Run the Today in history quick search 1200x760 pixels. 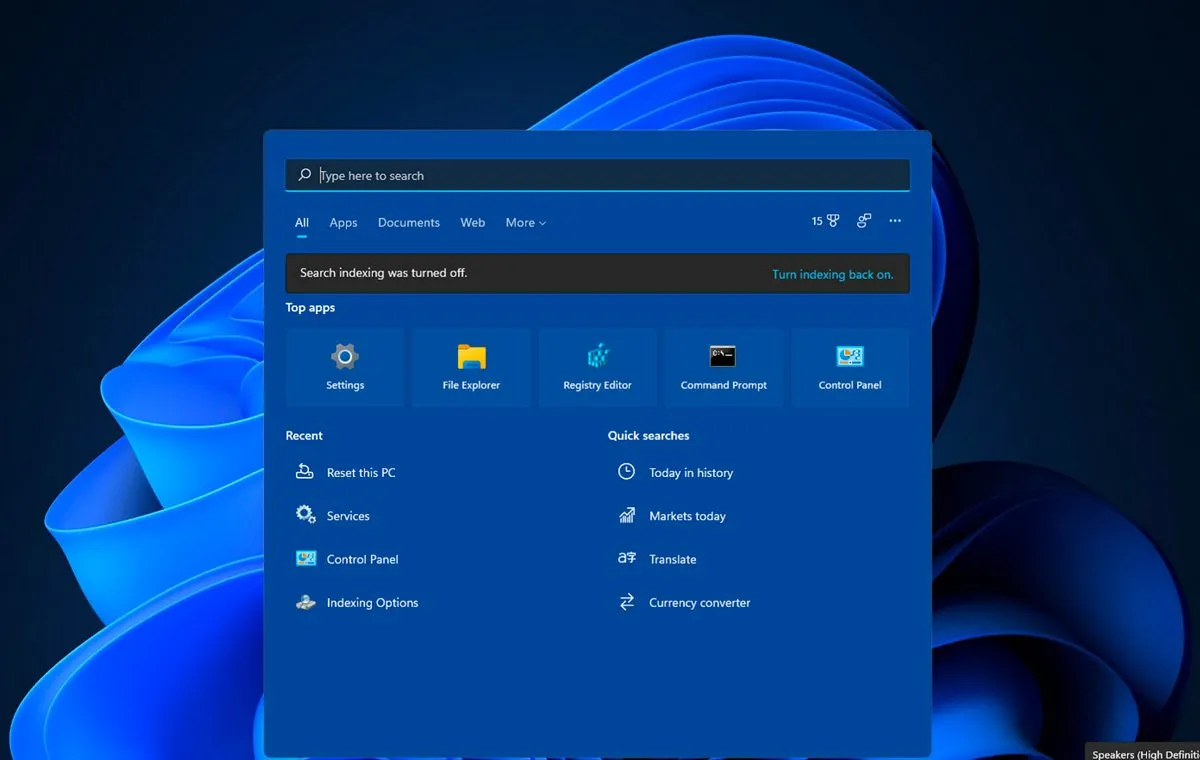pyautogui.click(x=690, y=473)
